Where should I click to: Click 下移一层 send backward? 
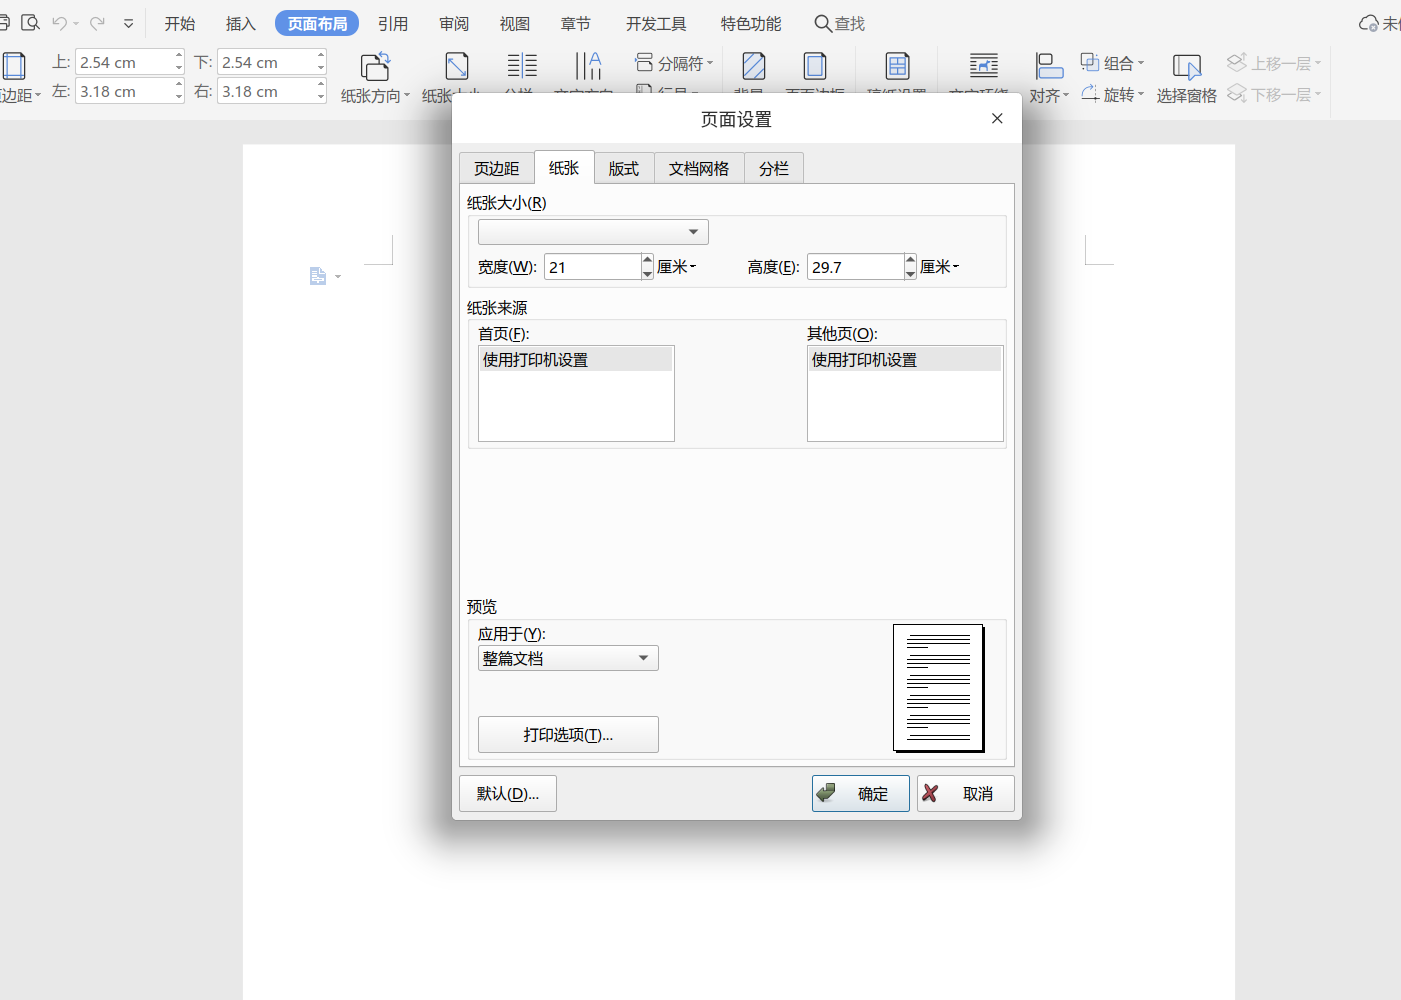1274,94
